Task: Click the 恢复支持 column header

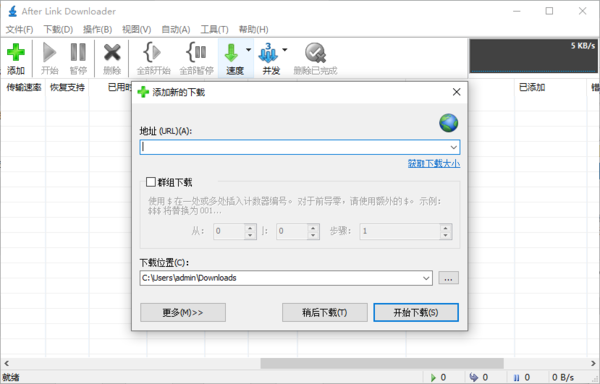Action: [67, 88]
